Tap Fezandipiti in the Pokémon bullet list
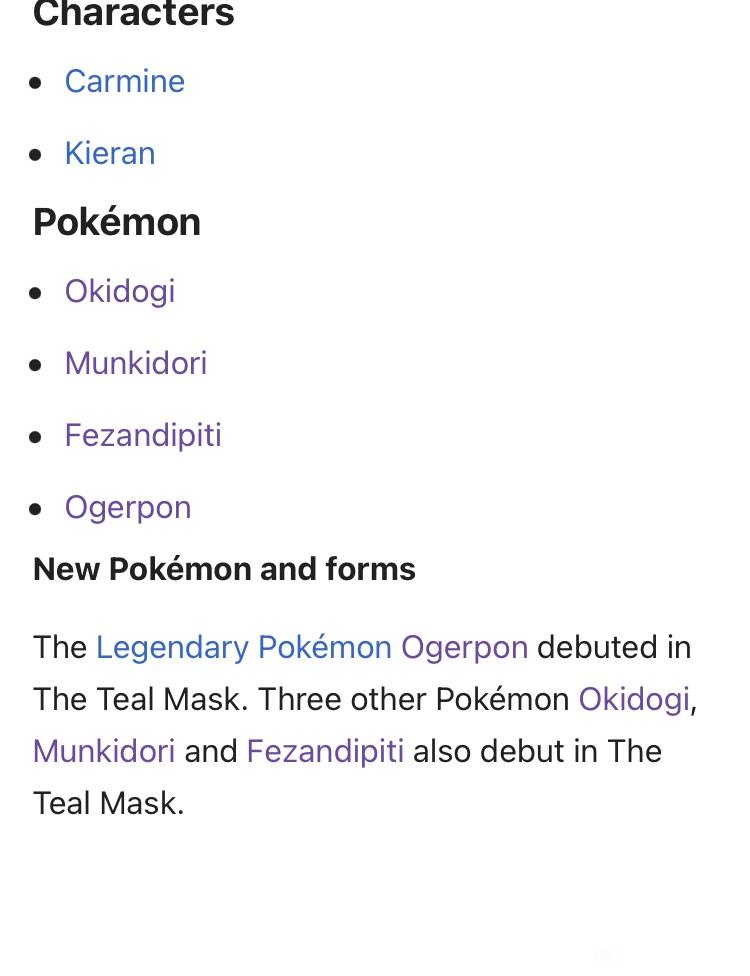Image resolution: width=750 pixels, height=976 pixels. click(x=143, y=435)
